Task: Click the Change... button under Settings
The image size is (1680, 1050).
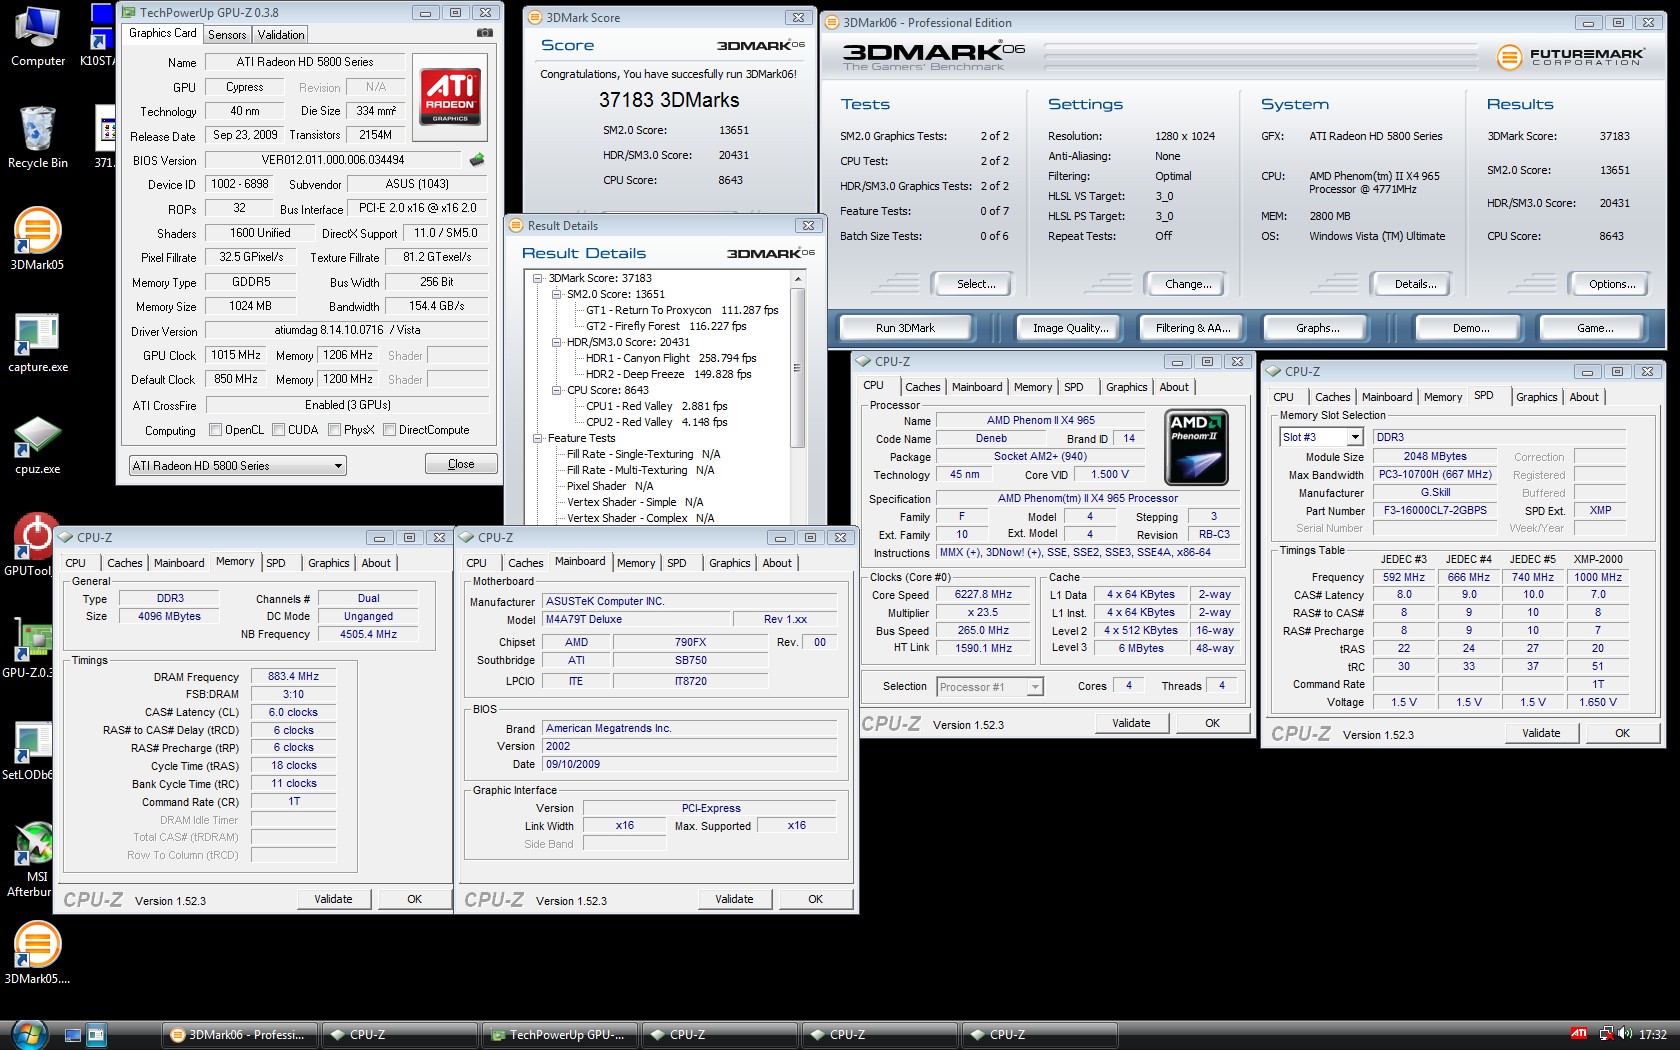Action: click(1187, 284)
